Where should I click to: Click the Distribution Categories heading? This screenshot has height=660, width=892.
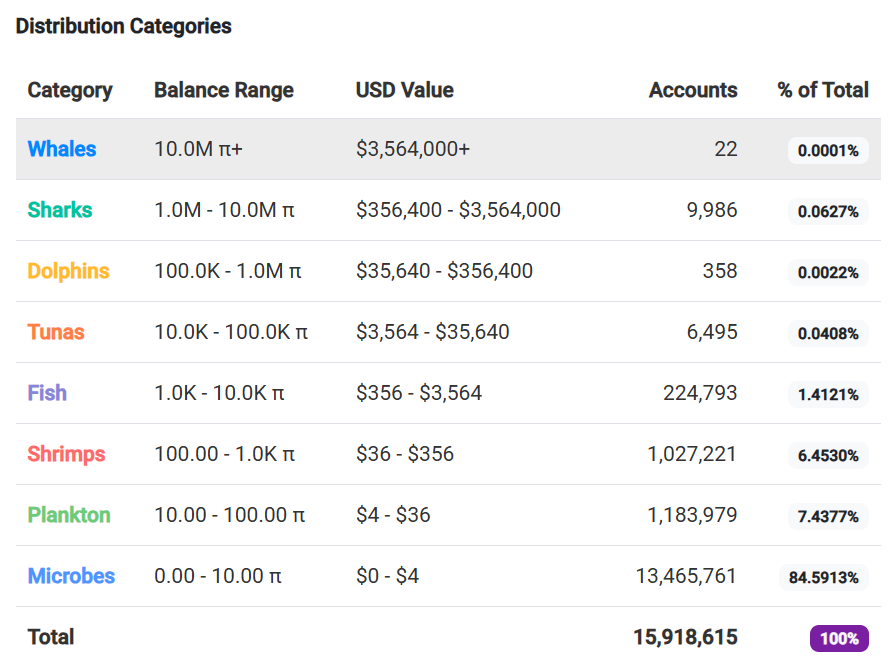[123, 26]
